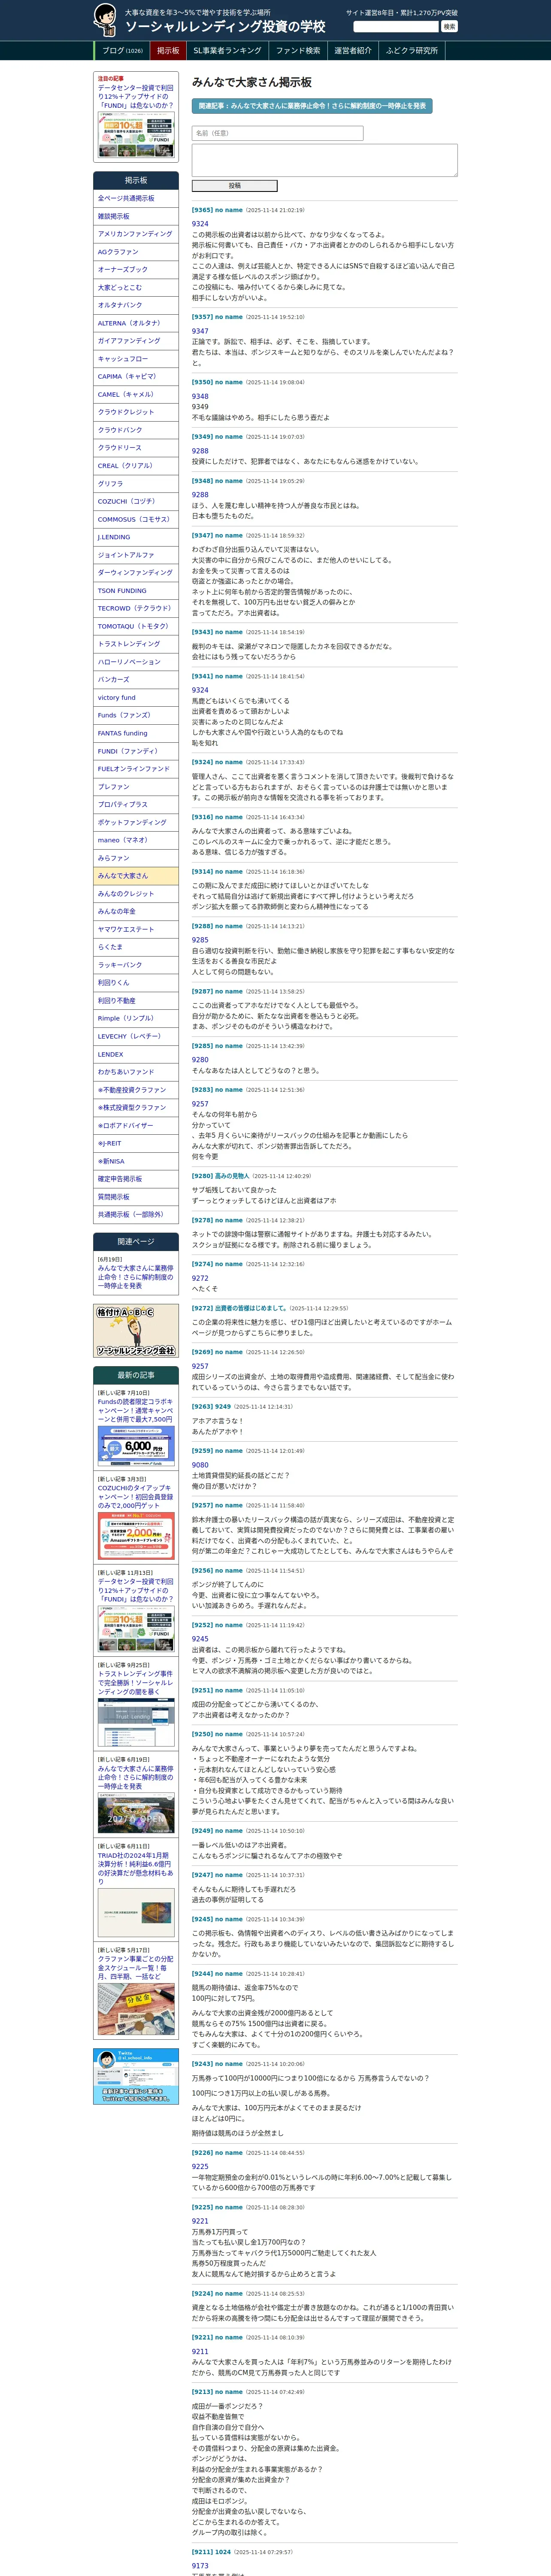551x2576 pixels.
Task: Open 関連ページ 6月19日 suspension order link
Action: (x=136, y=1277)
